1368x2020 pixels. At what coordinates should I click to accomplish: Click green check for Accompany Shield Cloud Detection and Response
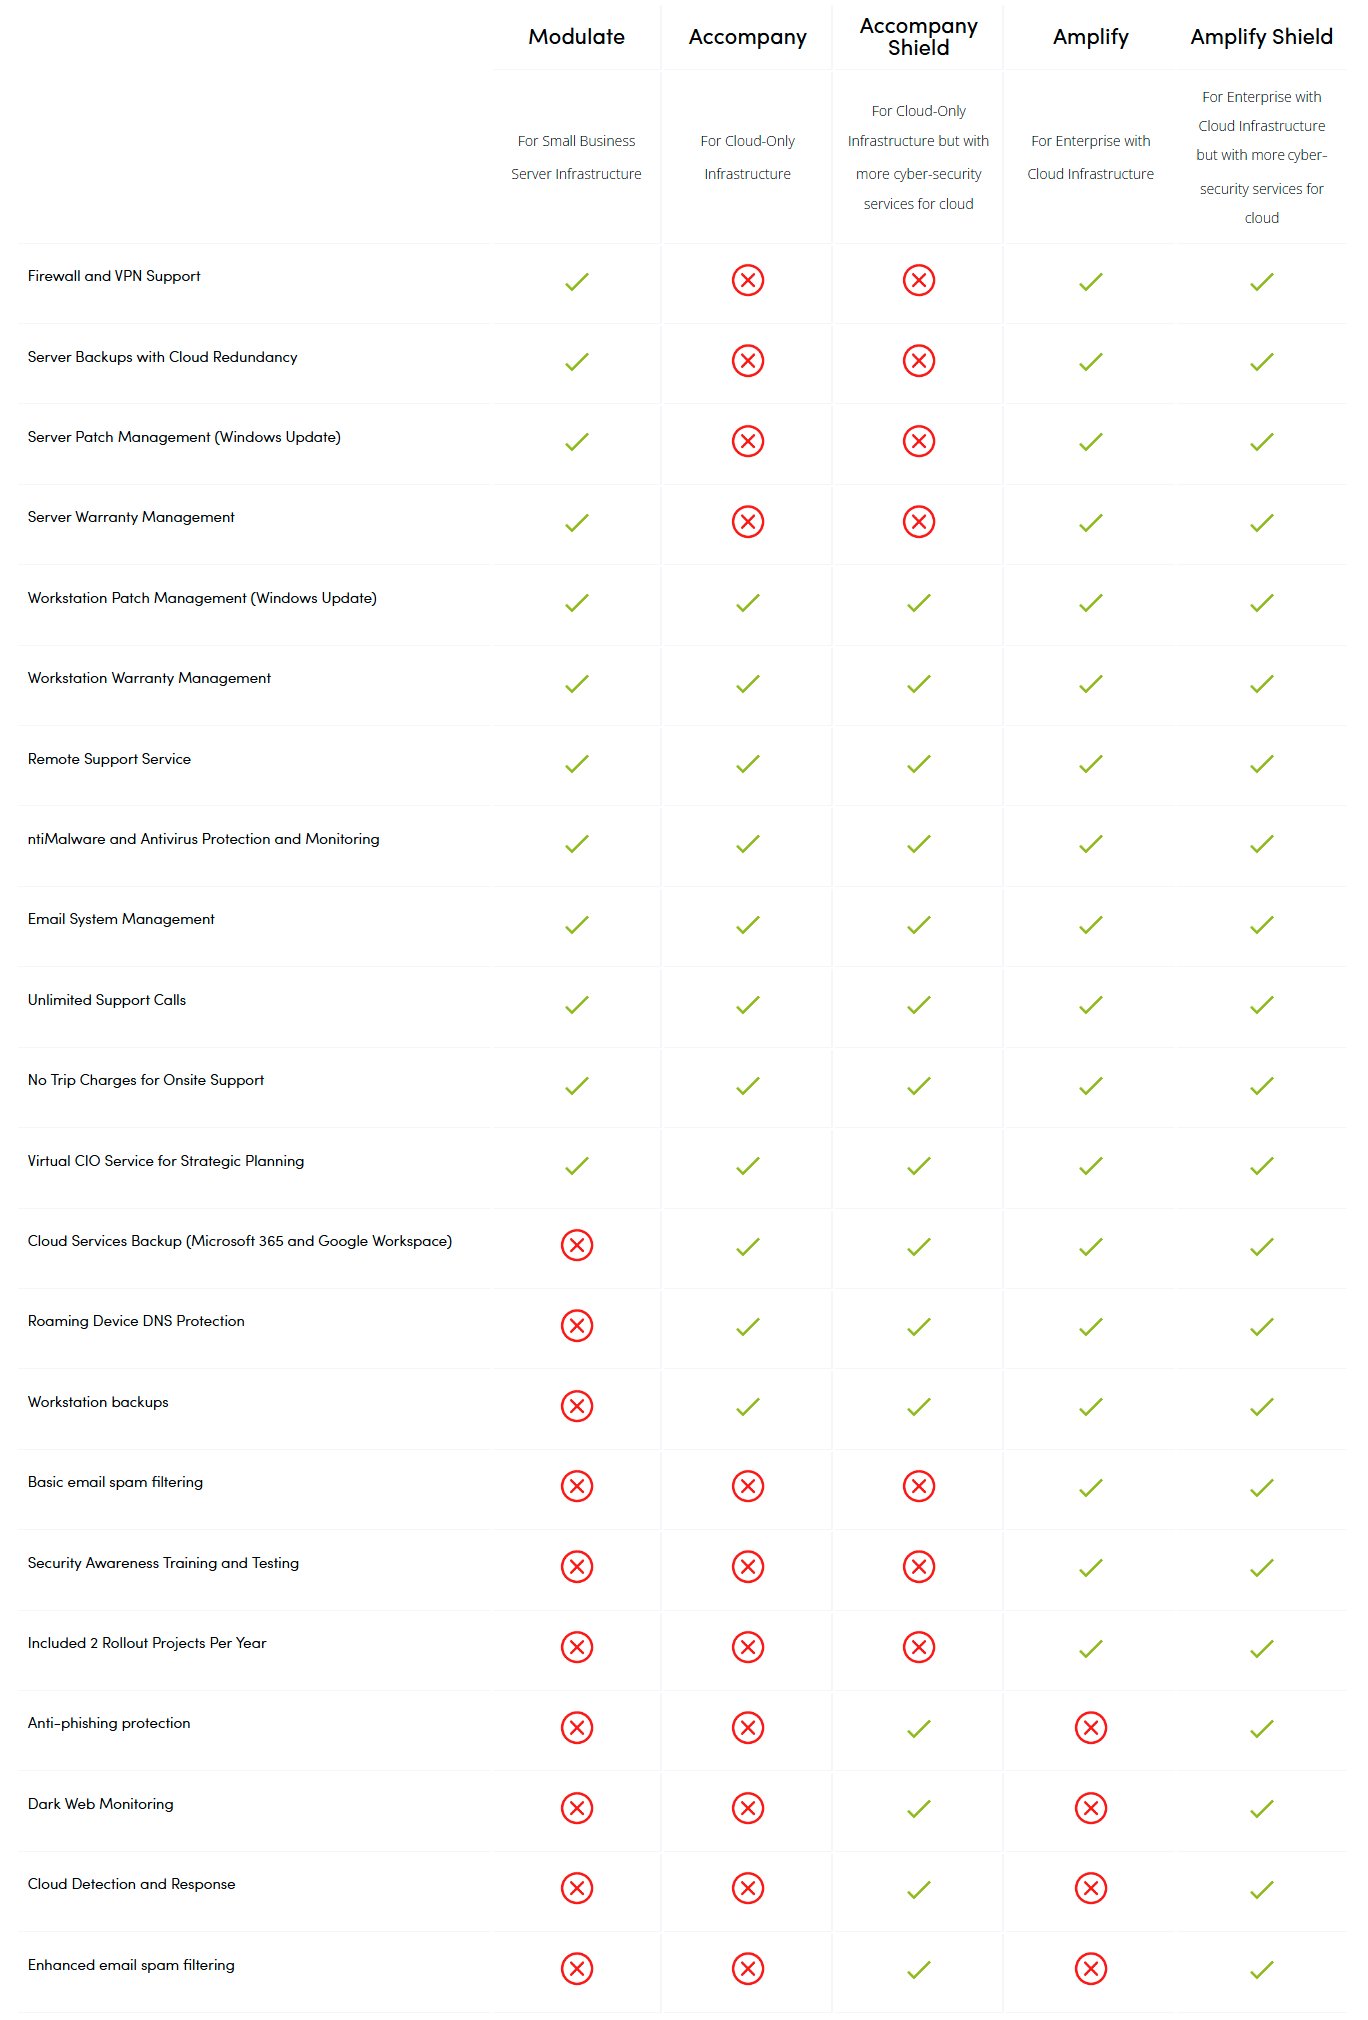pyautogui.click(x=918, y=1889)
